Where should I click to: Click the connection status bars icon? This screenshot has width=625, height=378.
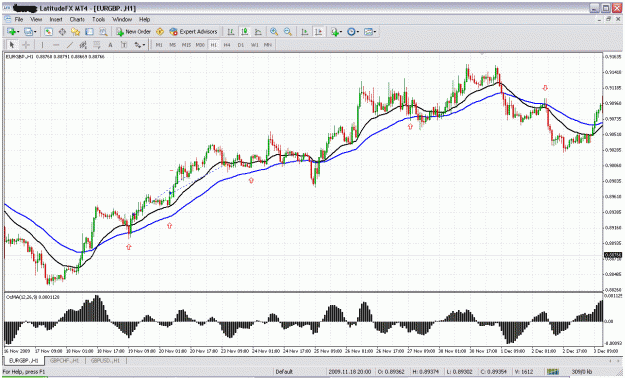(x=553, y=372)
